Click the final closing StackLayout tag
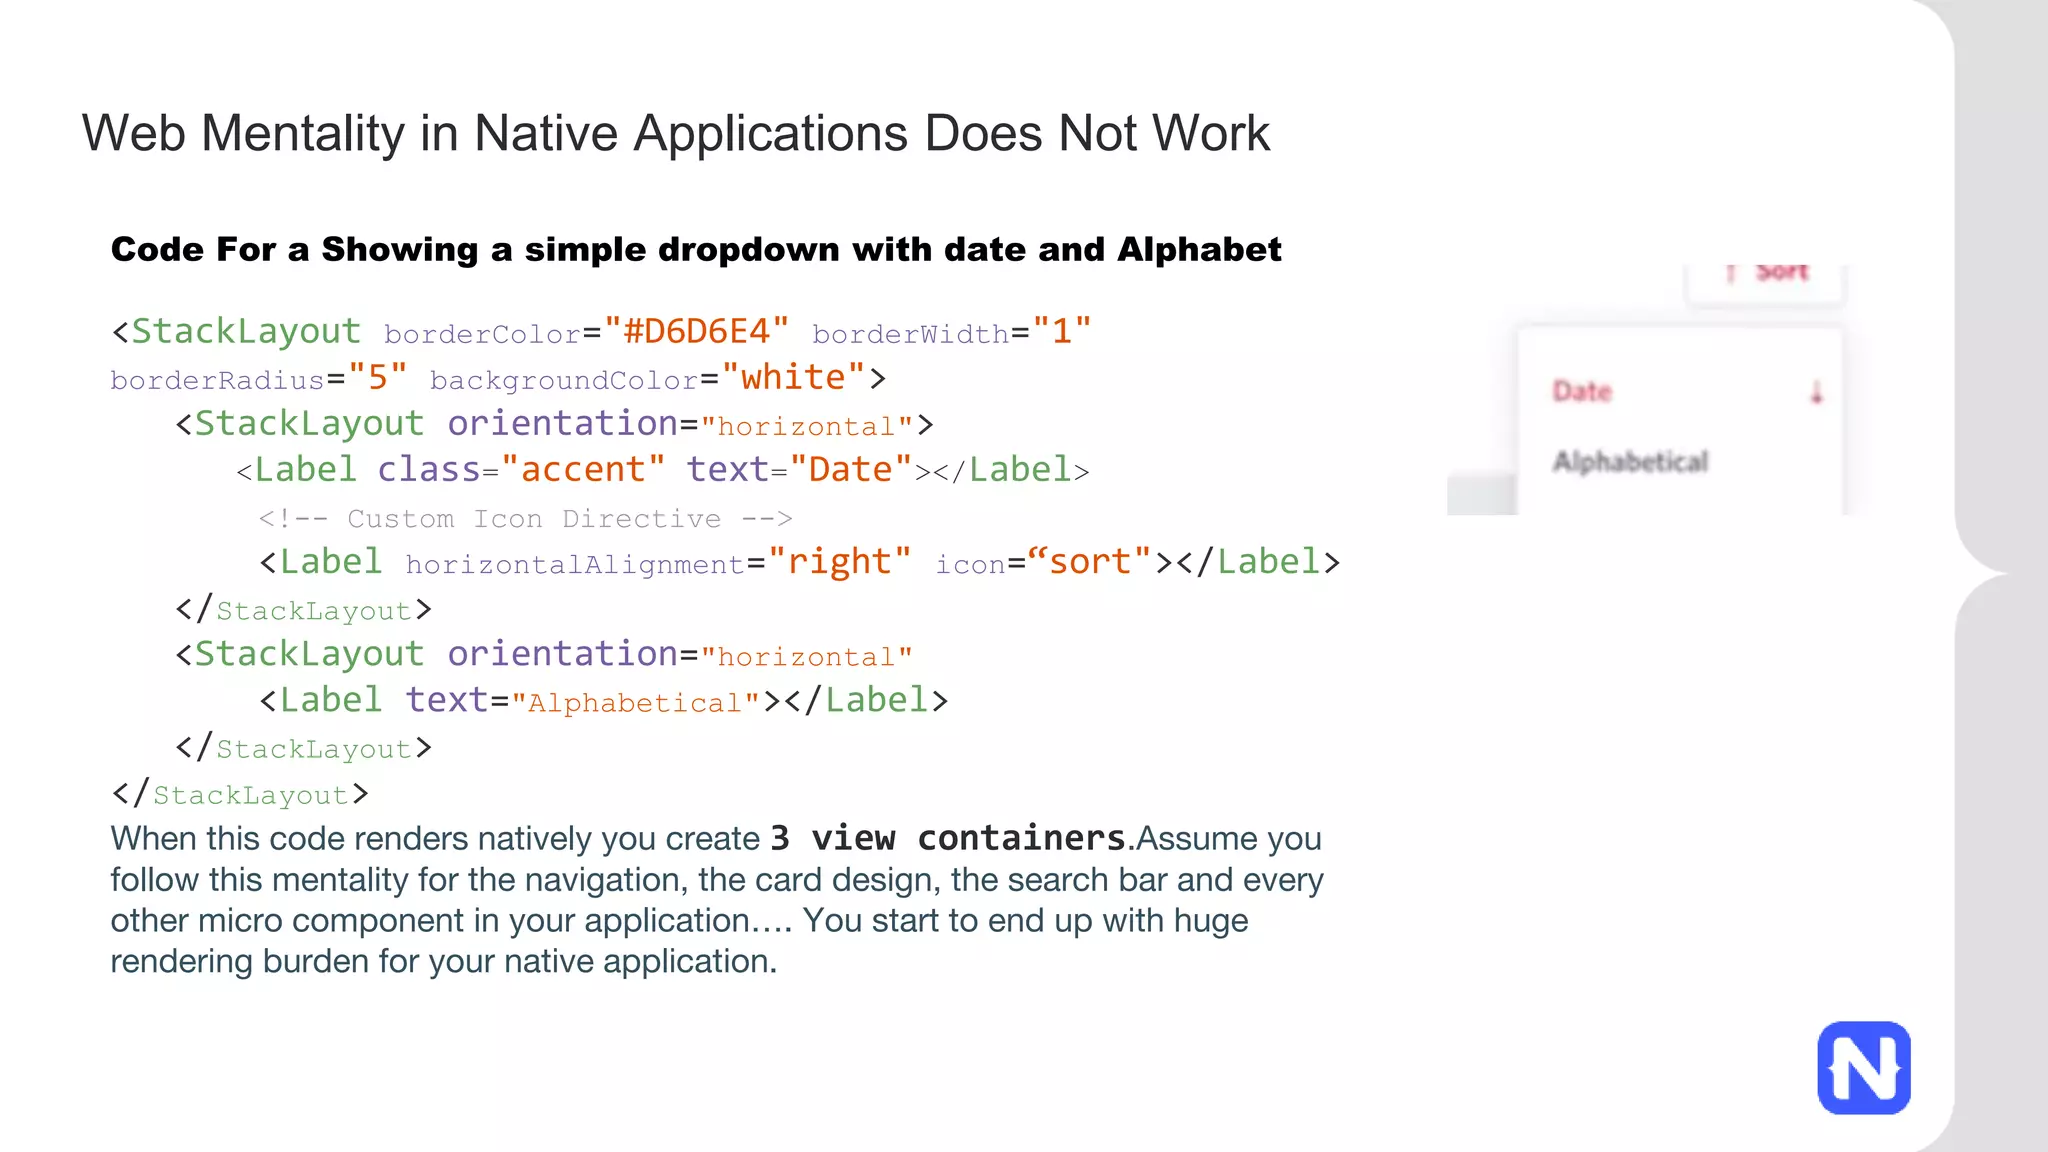 click(x=240, y=794)
